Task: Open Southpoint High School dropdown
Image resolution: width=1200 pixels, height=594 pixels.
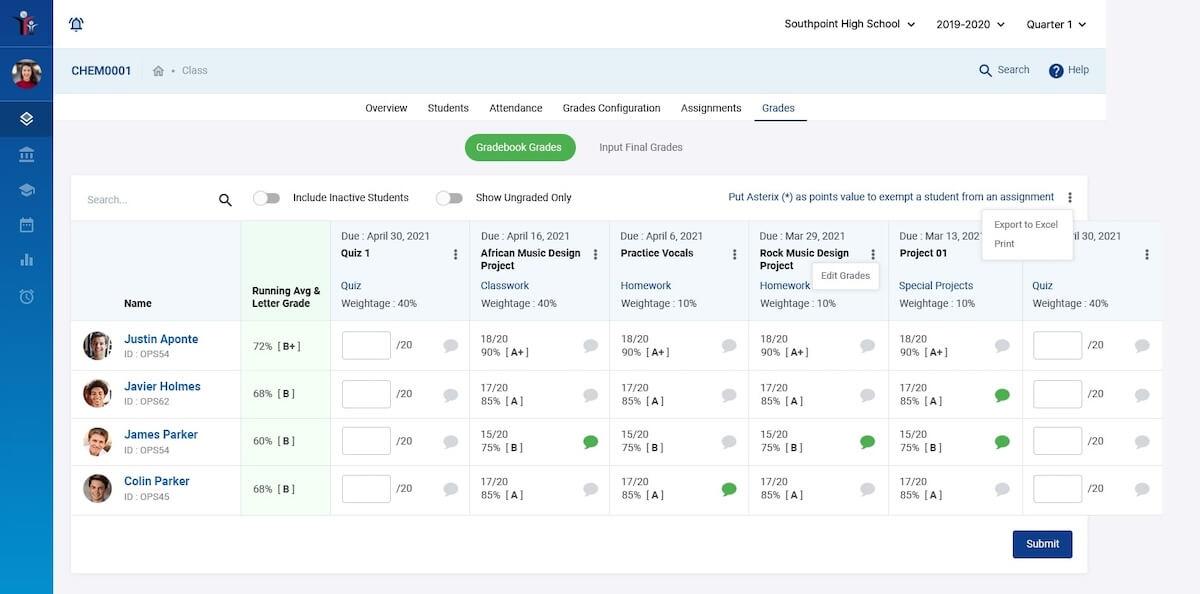Action: tap(849, 24)
